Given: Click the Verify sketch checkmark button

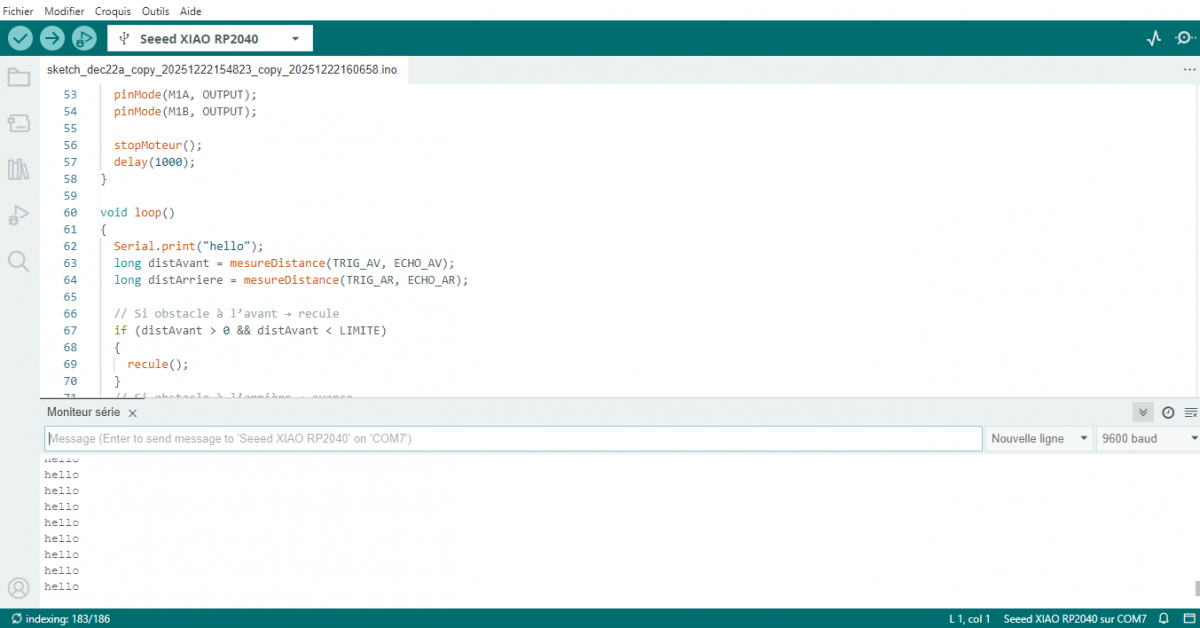Looking at the screenshot, I should point(20,38).
